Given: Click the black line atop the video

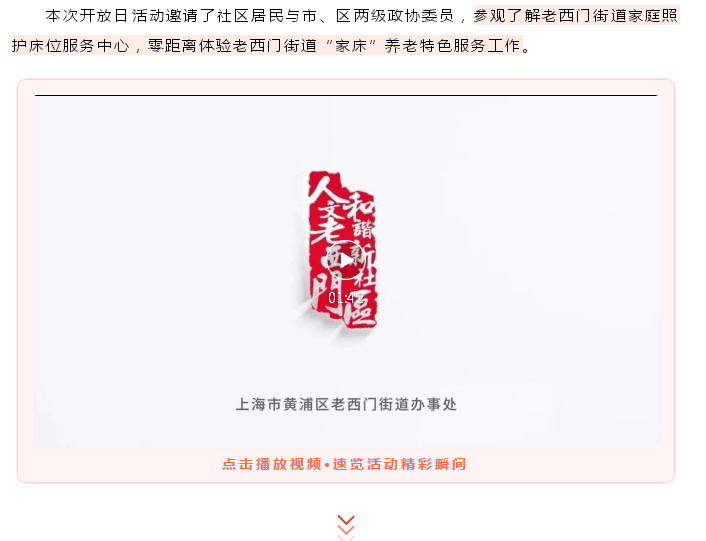Looking at the screenshot, I should click(346, 95).
